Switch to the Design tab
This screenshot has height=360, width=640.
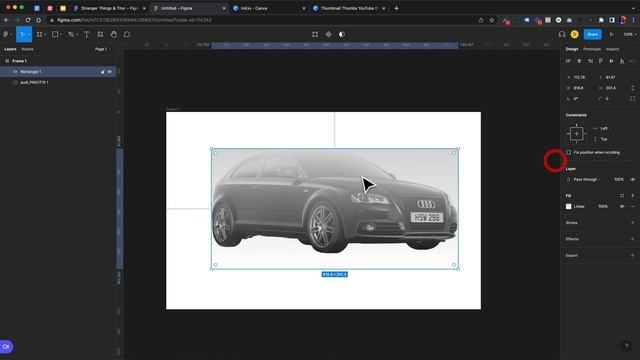572,49
